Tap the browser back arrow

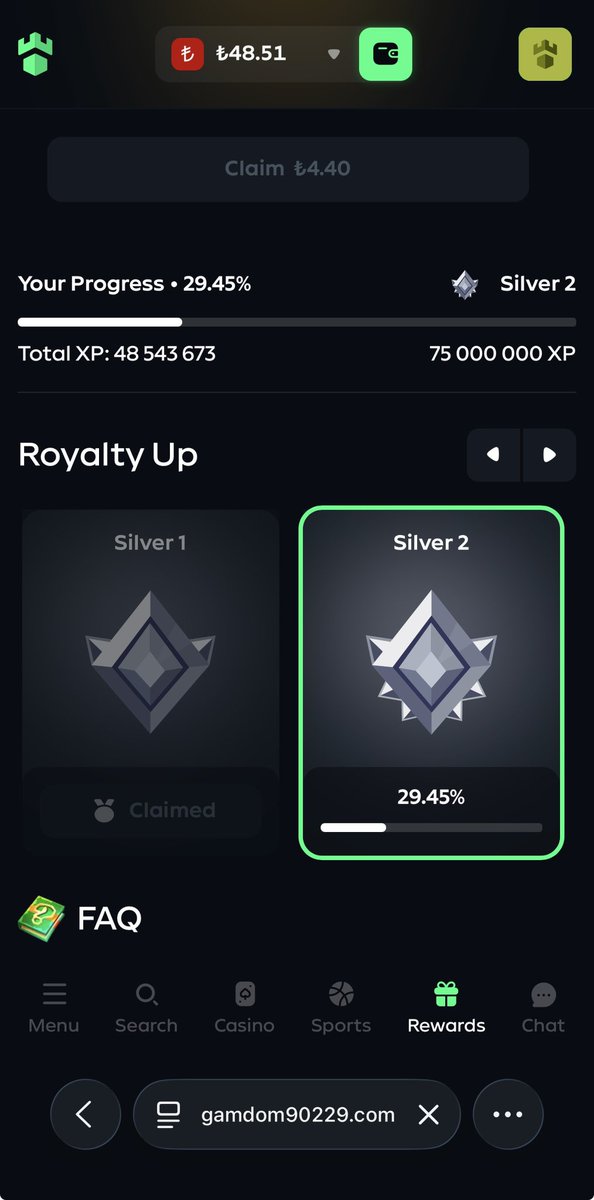click(x=85, y=1114)
